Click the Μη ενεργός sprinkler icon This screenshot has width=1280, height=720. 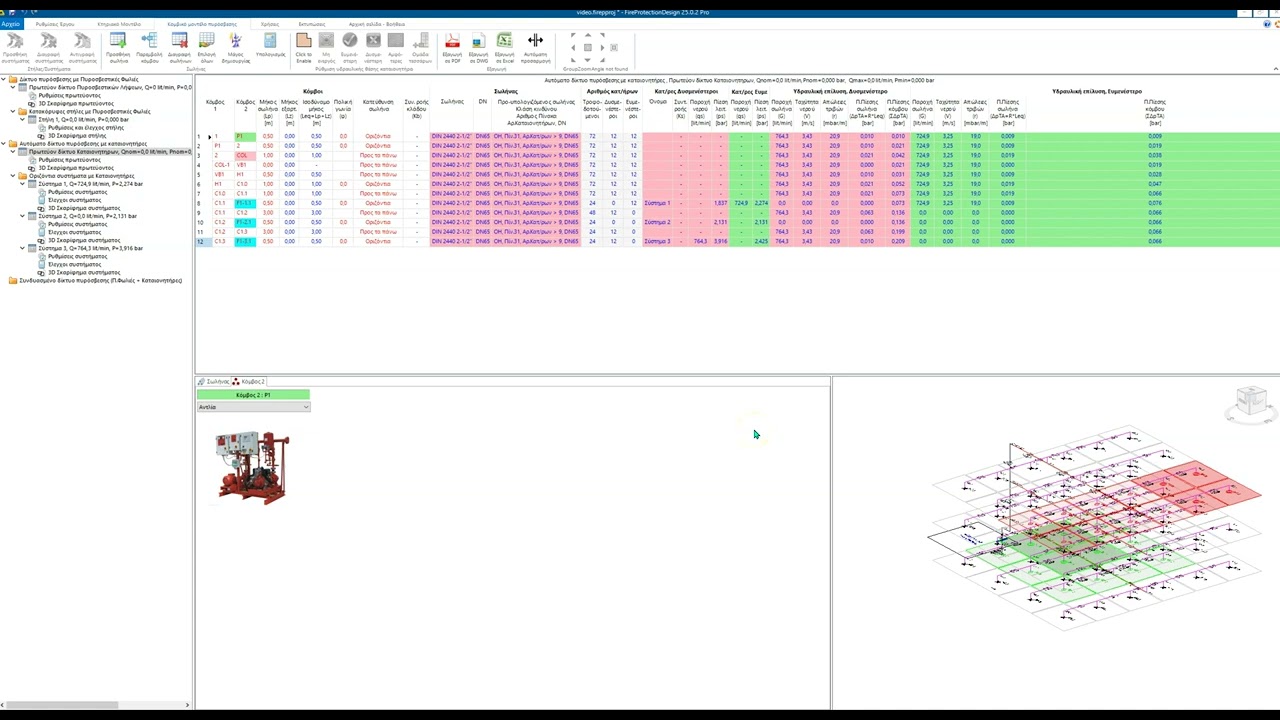point(326,47)
